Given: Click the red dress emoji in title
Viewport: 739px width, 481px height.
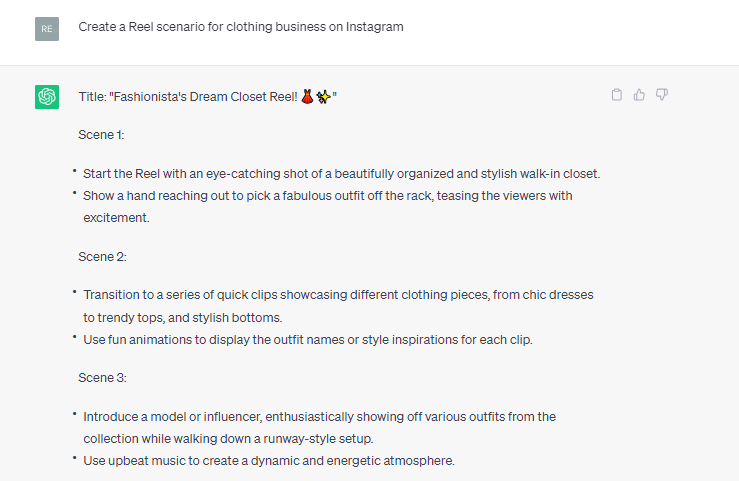Looking at the screenshot, I should coord(307,97).
